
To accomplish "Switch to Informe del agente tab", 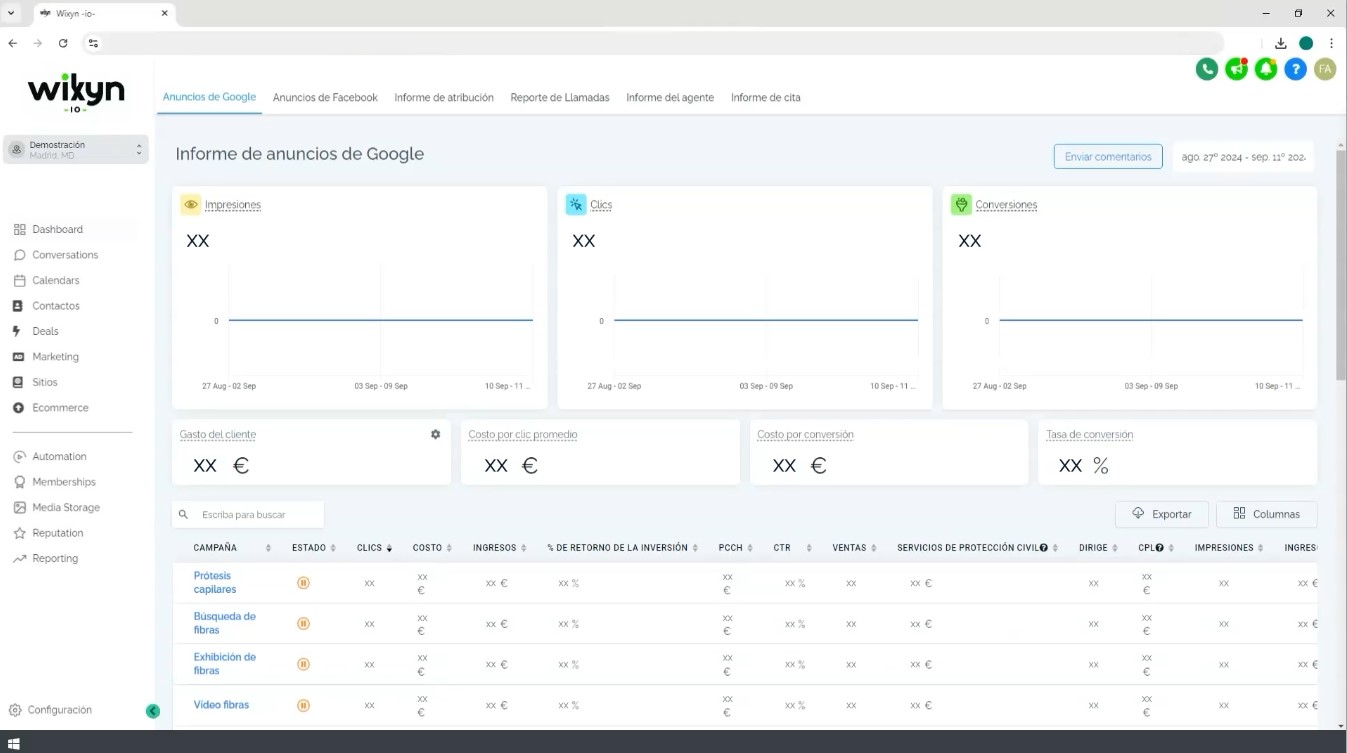I will pos(670,97).
